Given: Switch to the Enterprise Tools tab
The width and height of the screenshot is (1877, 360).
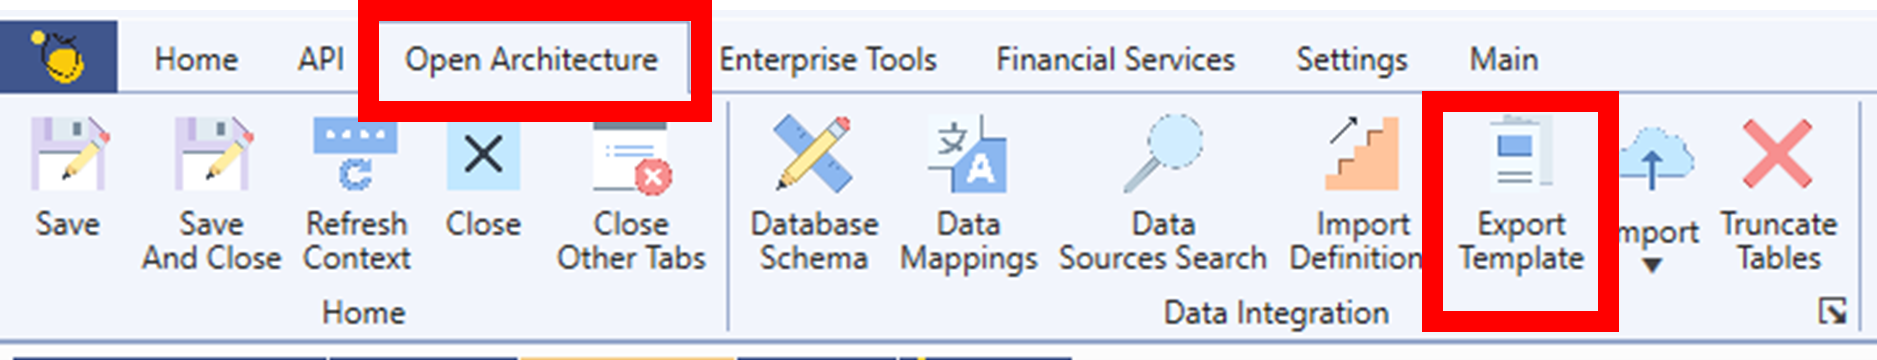Looking at the screenshot, I should 828,59.
